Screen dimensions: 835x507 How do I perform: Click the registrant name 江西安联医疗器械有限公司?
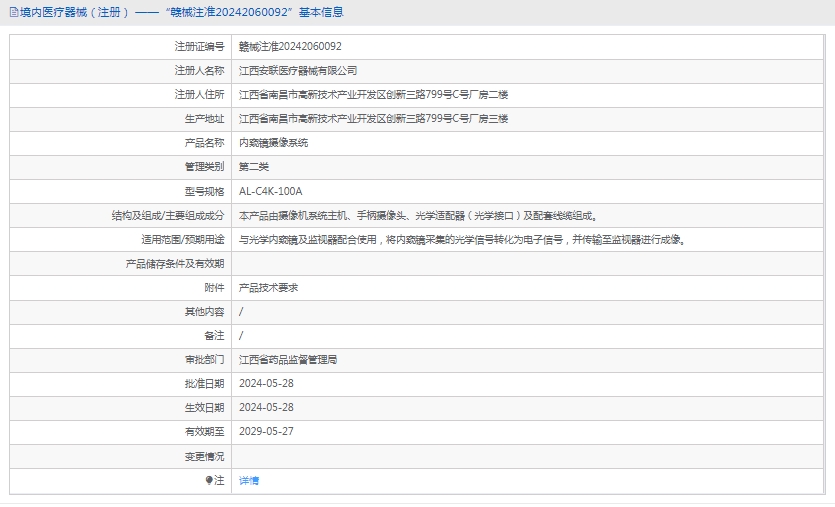pos(298,71)
